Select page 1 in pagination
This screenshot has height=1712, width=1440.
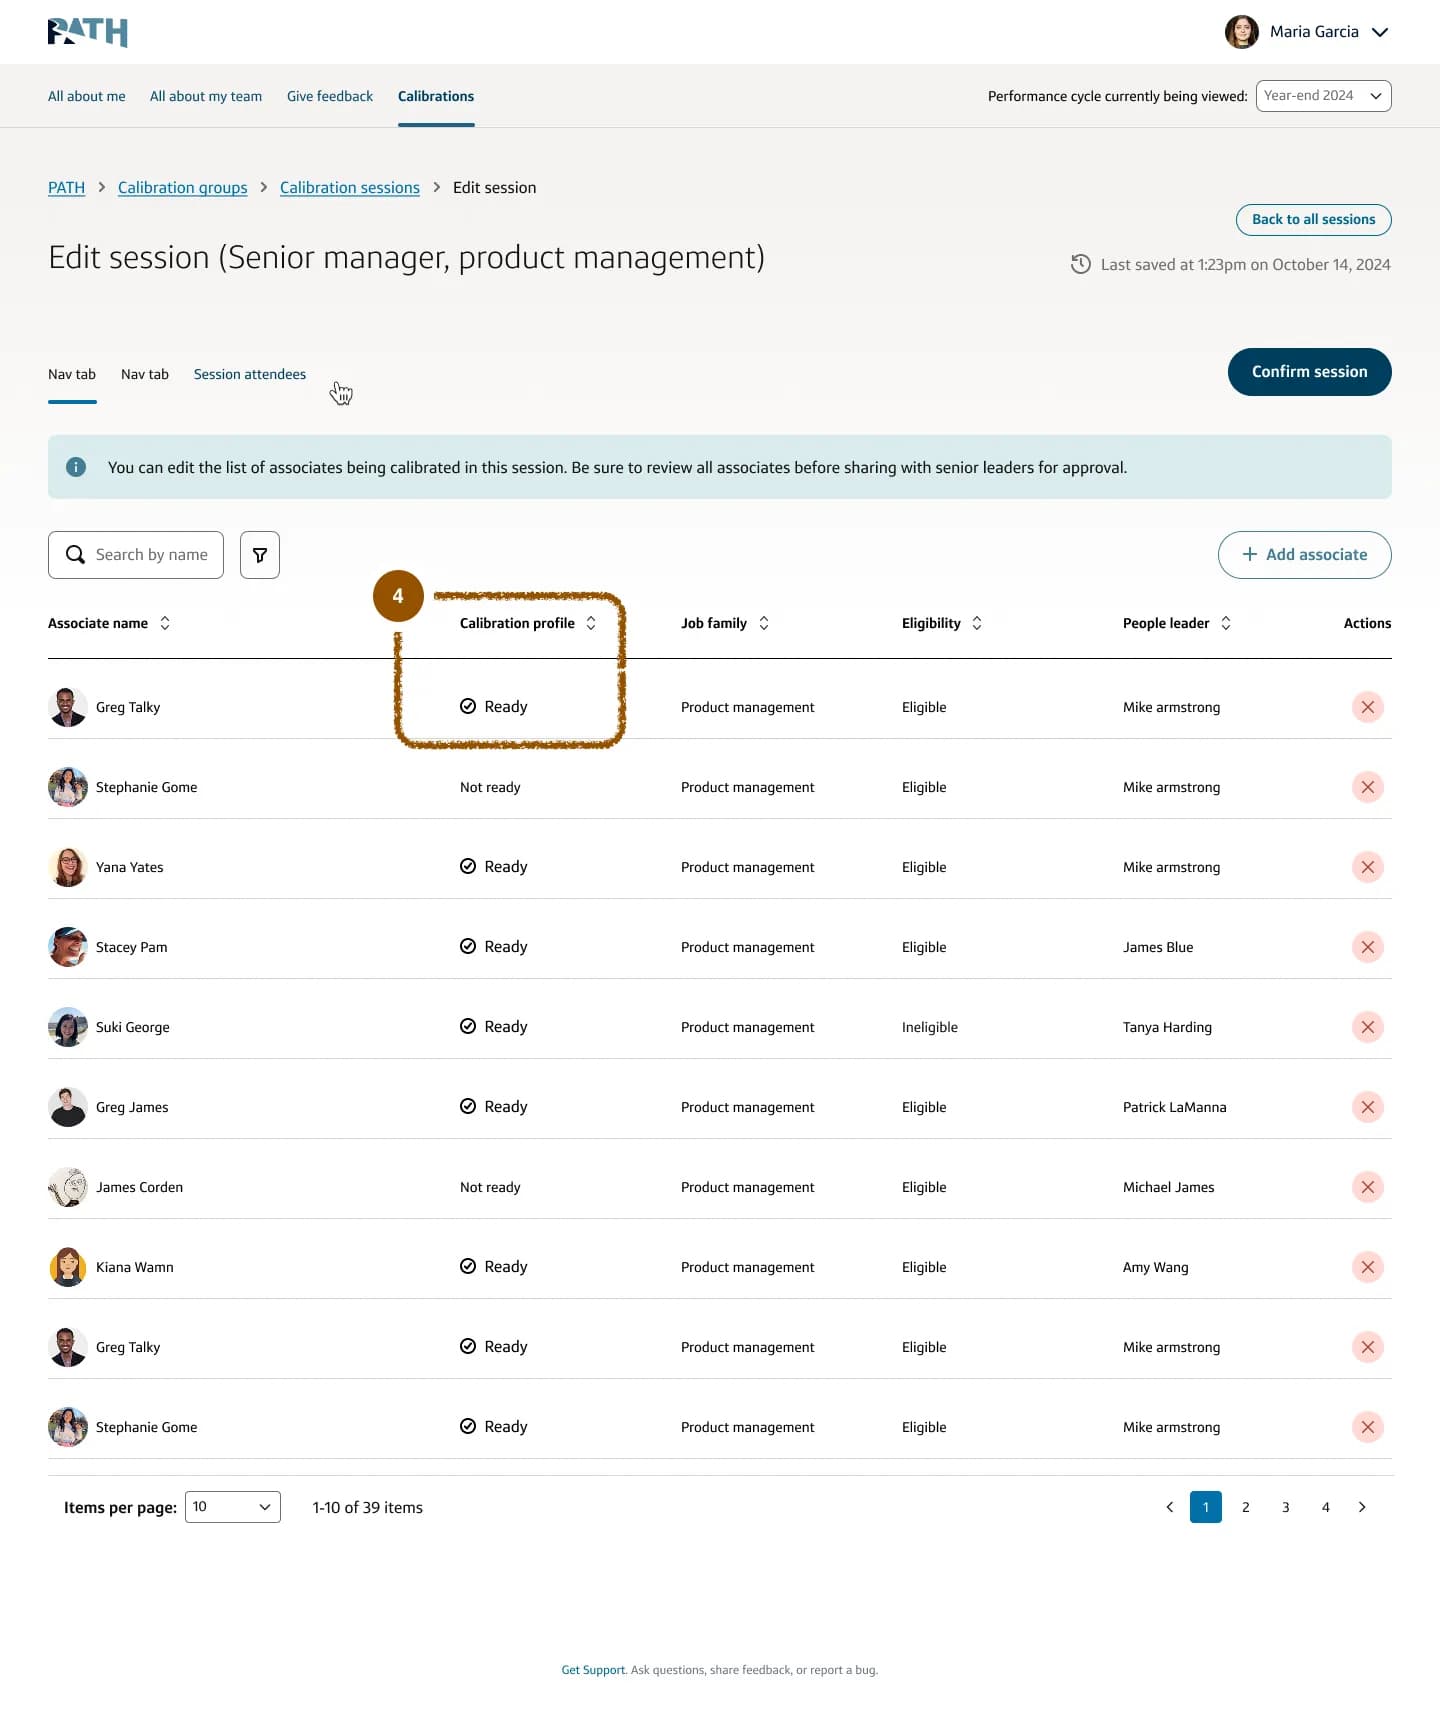1206,1507
